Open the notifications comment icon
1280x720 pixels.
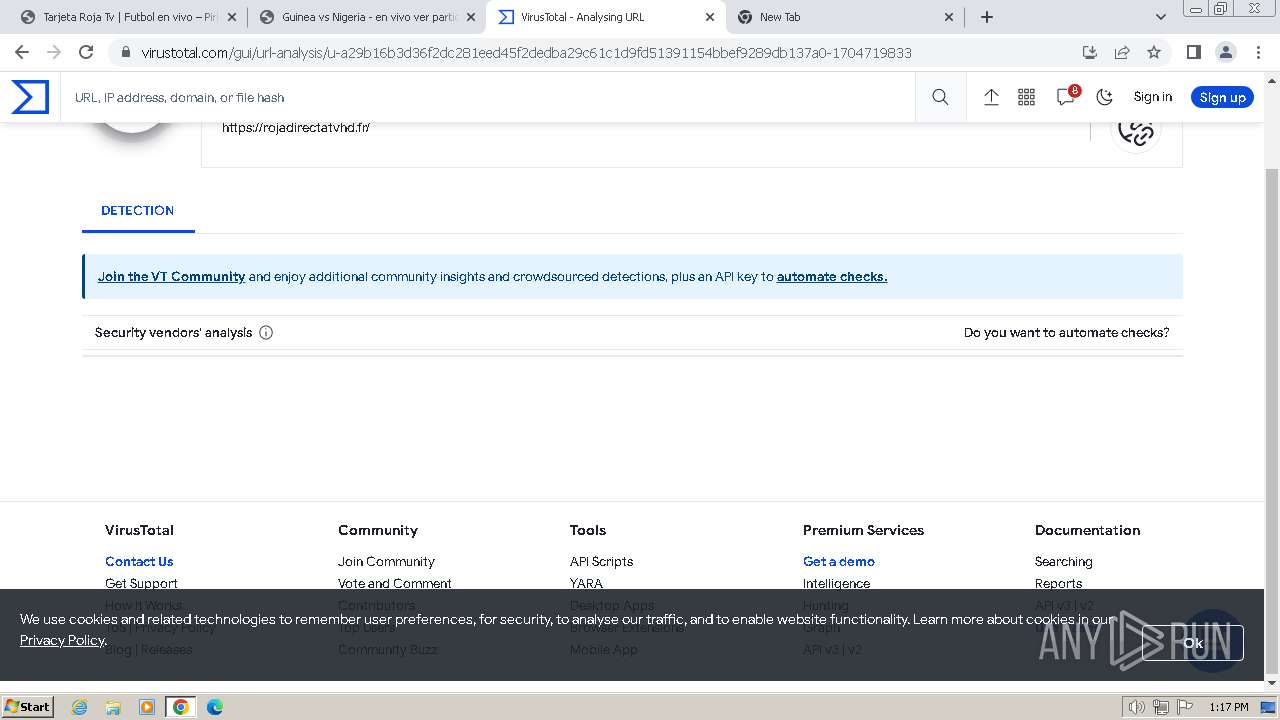1066,97
